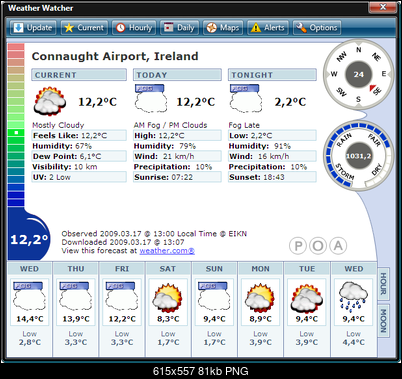This screenshot has width=402, height=379.
Task: Click the TUE day column header
Action: coord(307,269)
